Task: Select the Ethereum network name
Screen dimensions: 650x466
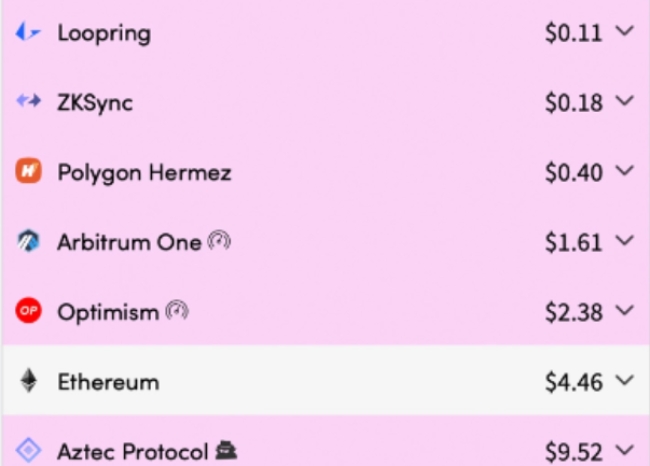Action: point(108,381)
